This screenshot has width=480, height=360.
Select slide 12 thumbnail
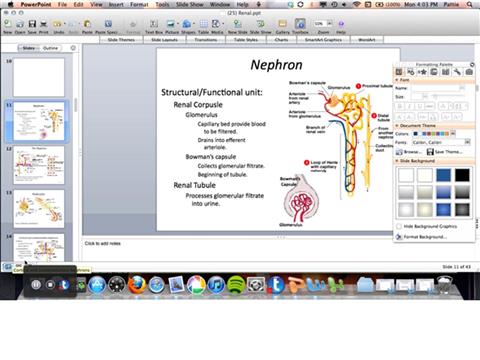(39, 165)
